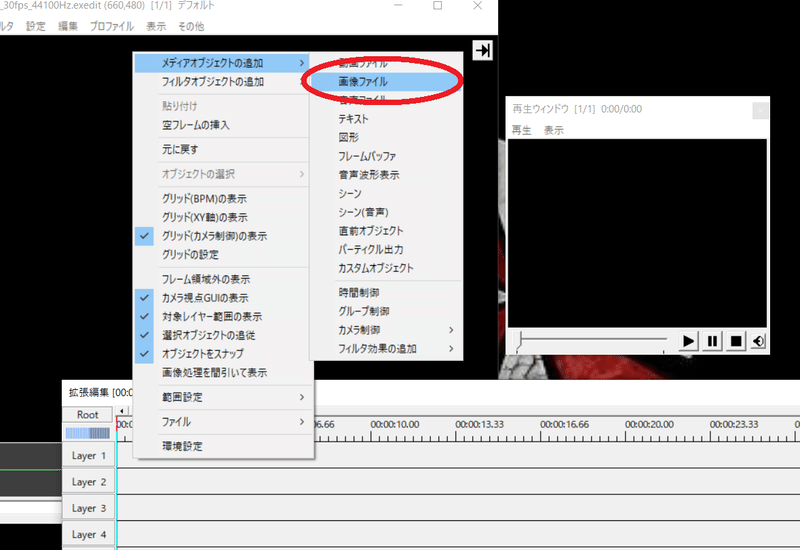Select 画像ファイル from submenu
Viewport: 800px width, 550px height.
coord(386,82)
